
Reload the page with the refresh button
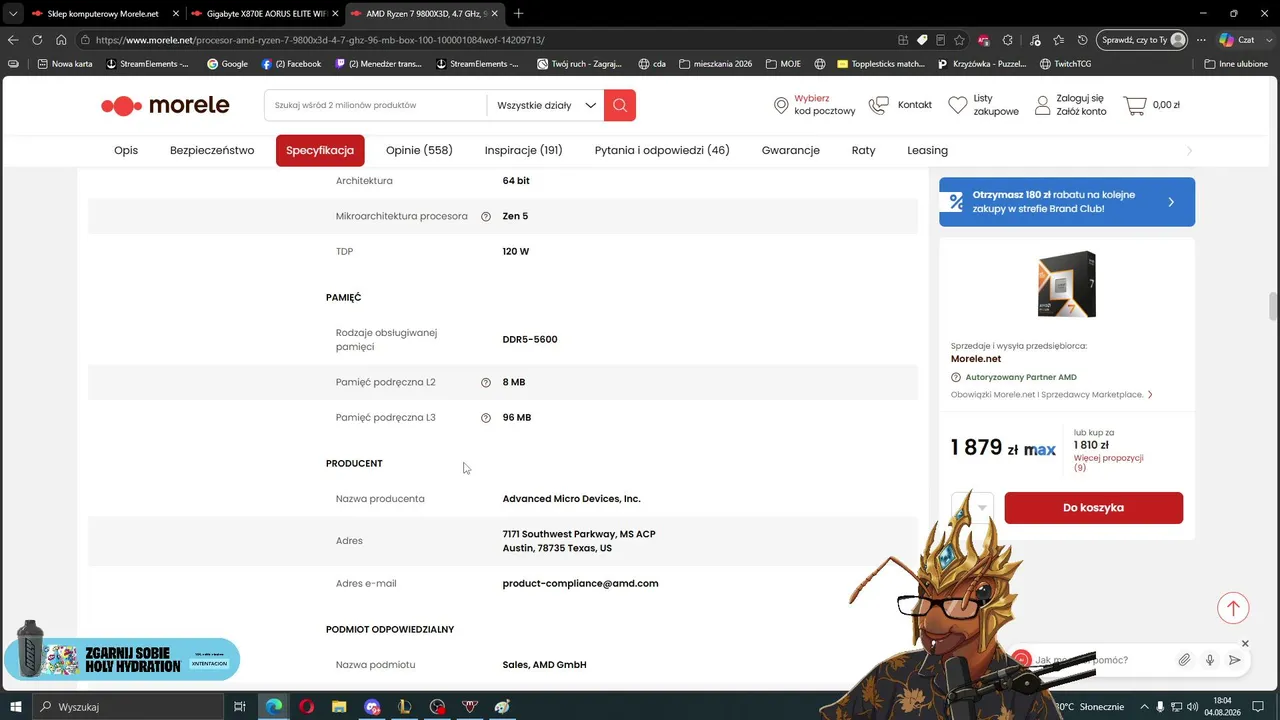coord(37,40)
